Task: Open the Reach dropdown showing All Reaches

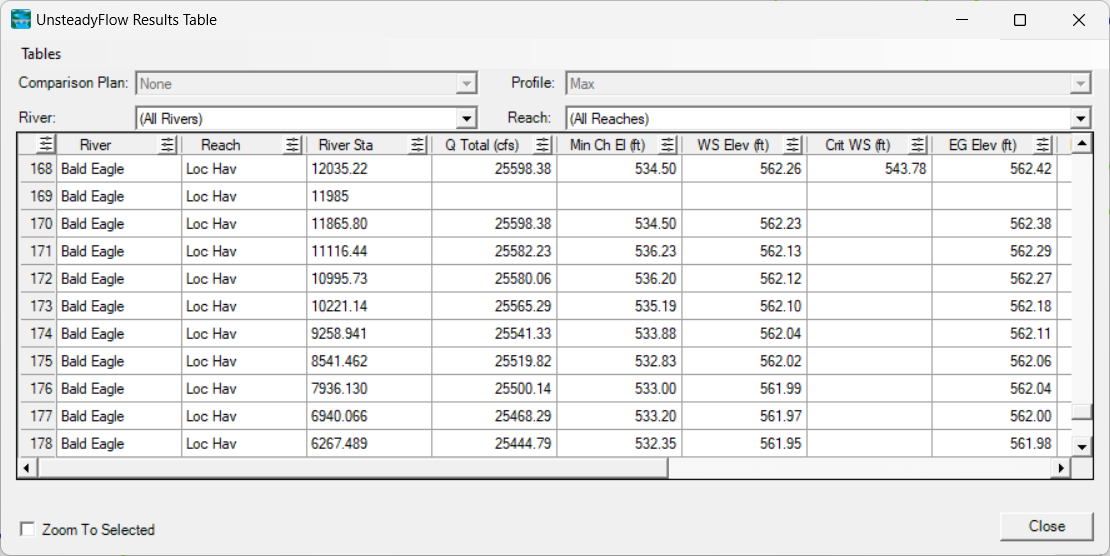Action: click(1080, 119)
